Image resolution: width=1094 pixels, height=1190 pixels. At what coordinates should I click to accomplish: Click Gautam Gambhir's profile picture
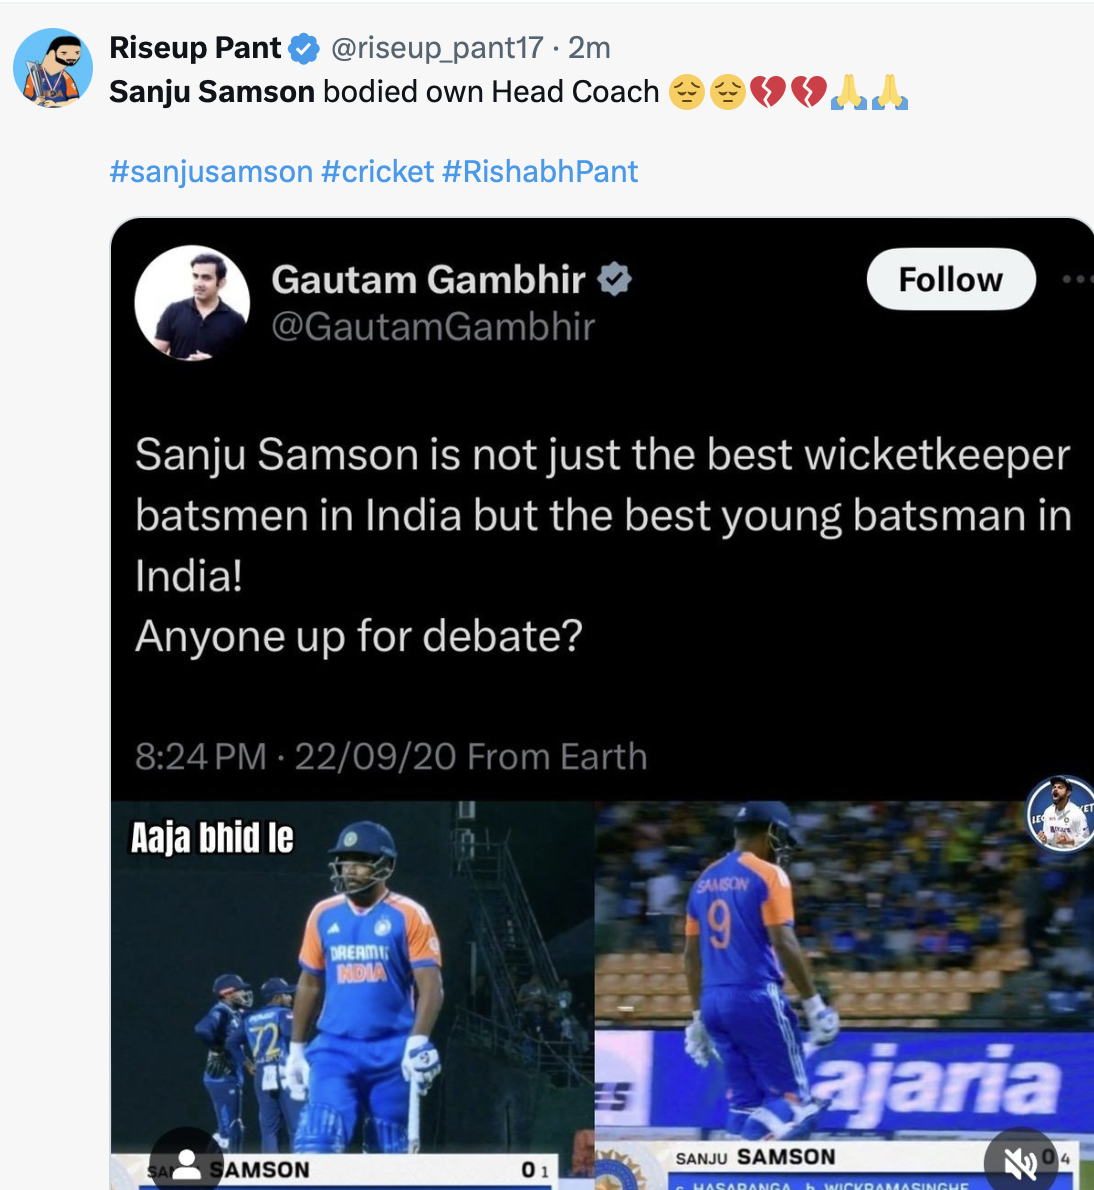pos(192,303)
